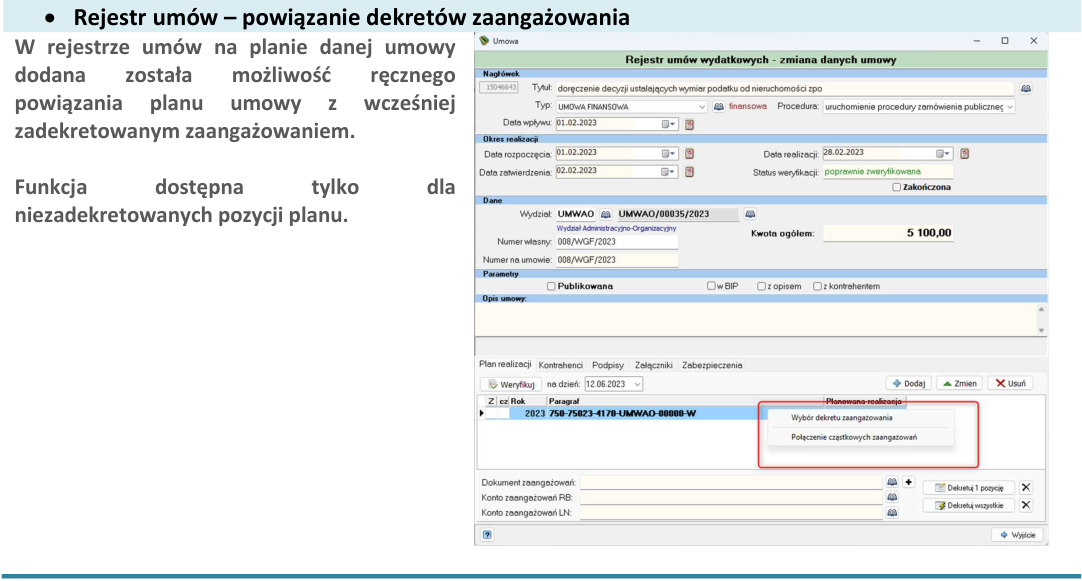Click binoculars icon beside Dokument zaangażowań field

pos(892,482)
